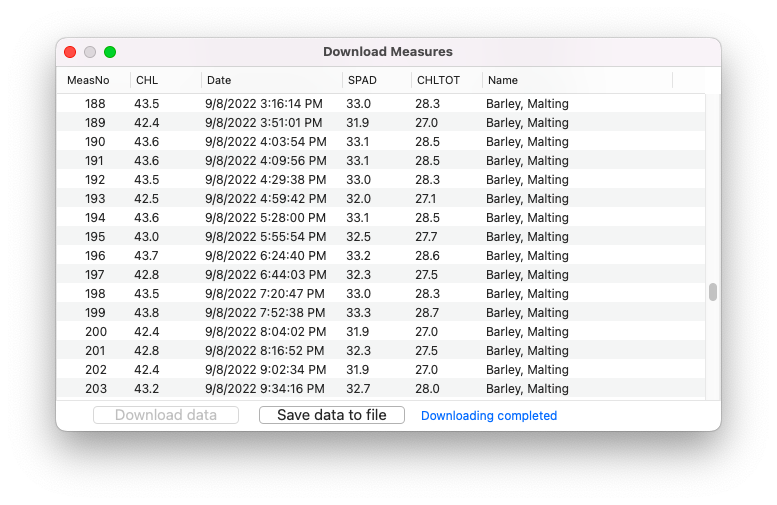777x505 pixels.
Task: Select the row with CHL value 43.8
Action: 381,313
